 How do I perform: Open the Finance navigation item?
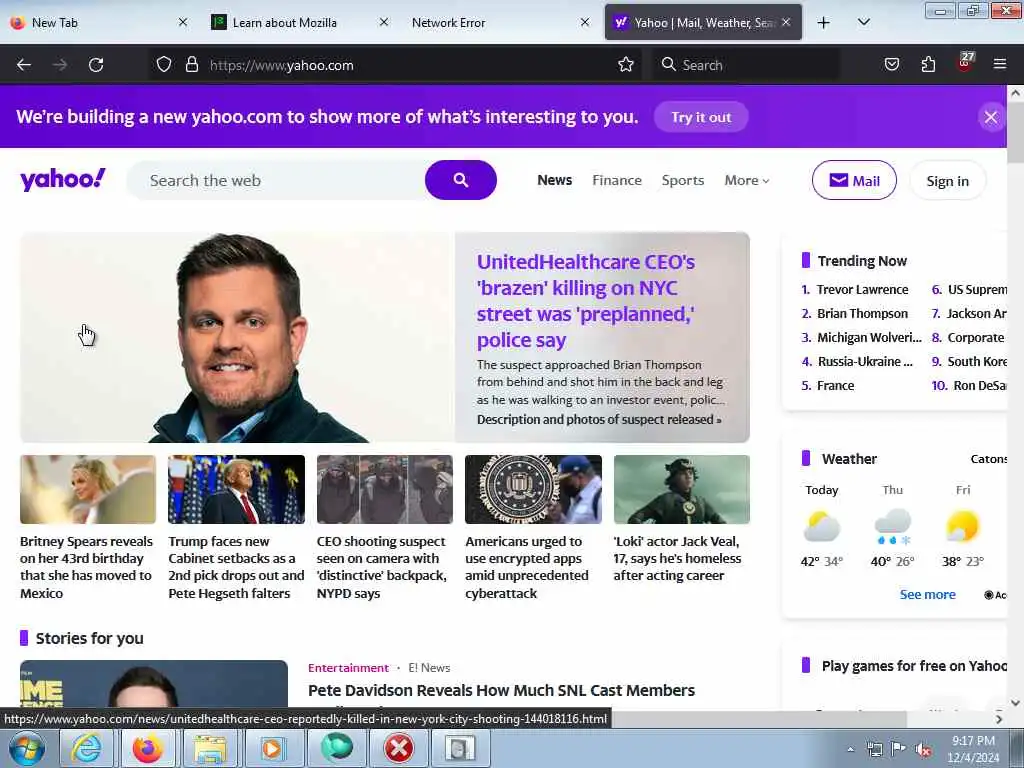(616, 180)
